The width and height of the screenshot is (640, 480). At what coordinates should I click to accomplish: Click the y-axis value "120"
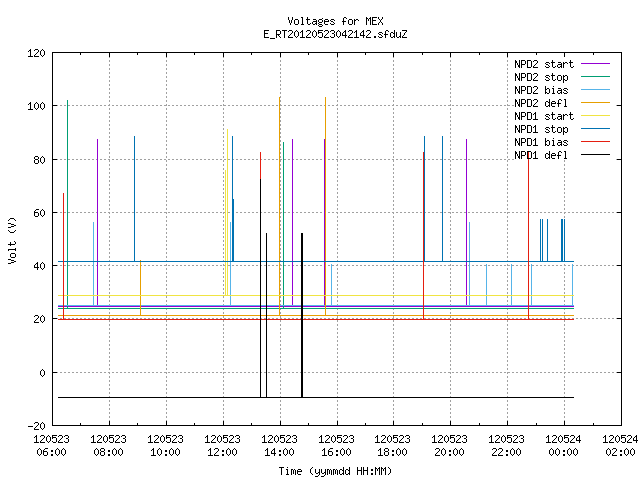click(36, 53)
